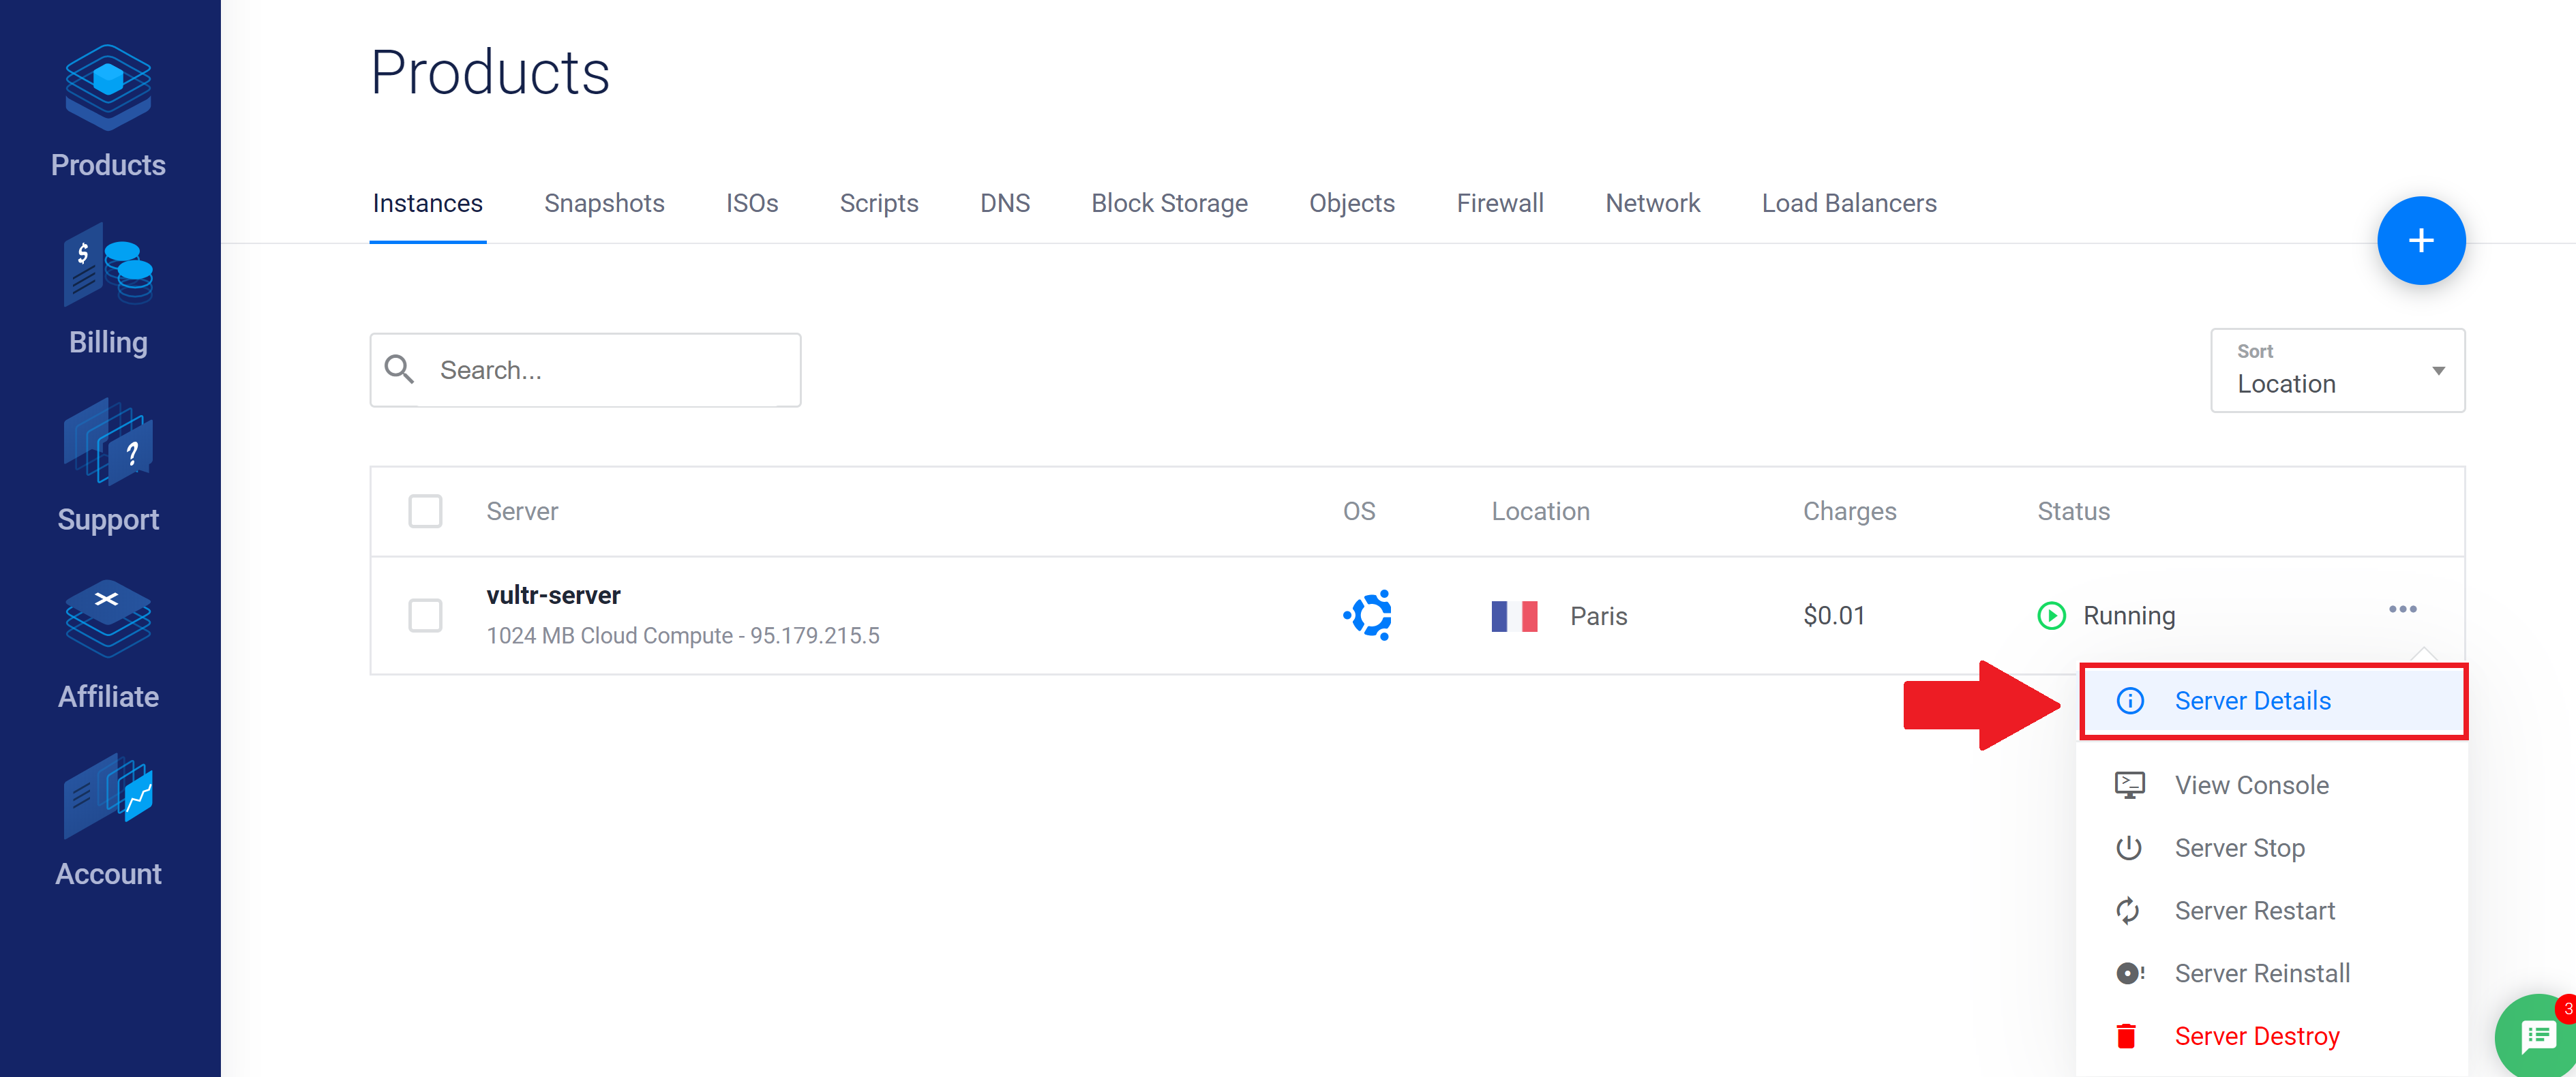Open the three-dot menu for vultr-server

[x=2402, y=609]
